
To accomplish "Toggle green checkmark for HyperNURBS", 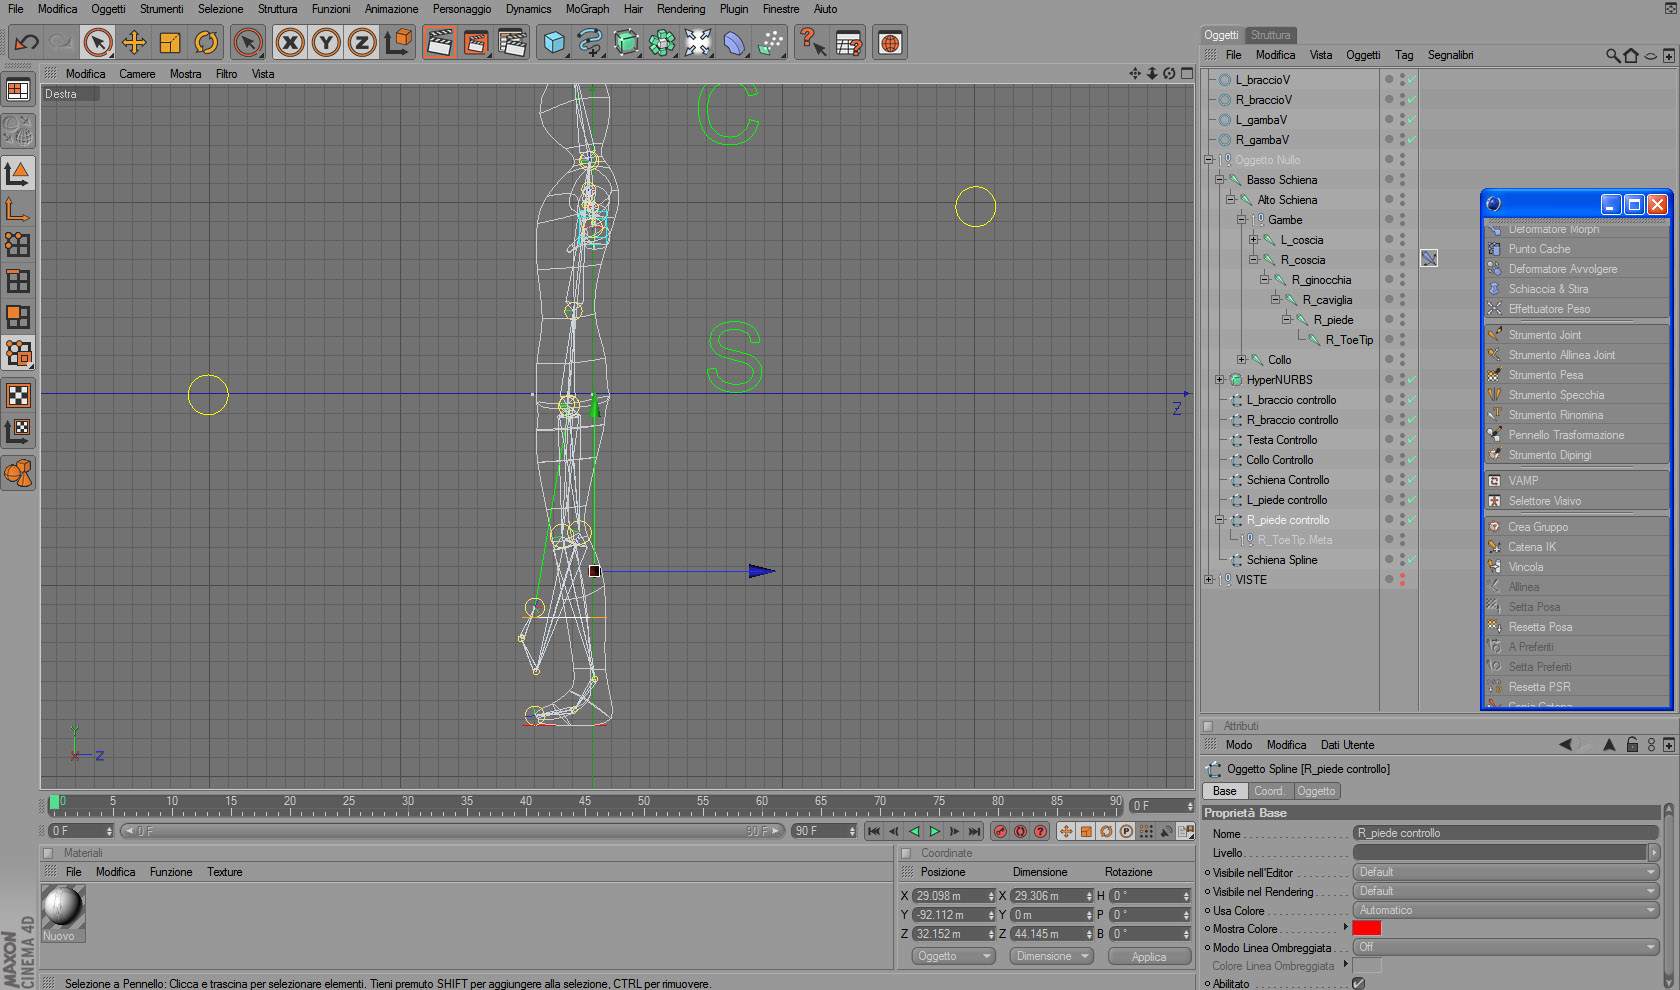I will [1411, 380].
